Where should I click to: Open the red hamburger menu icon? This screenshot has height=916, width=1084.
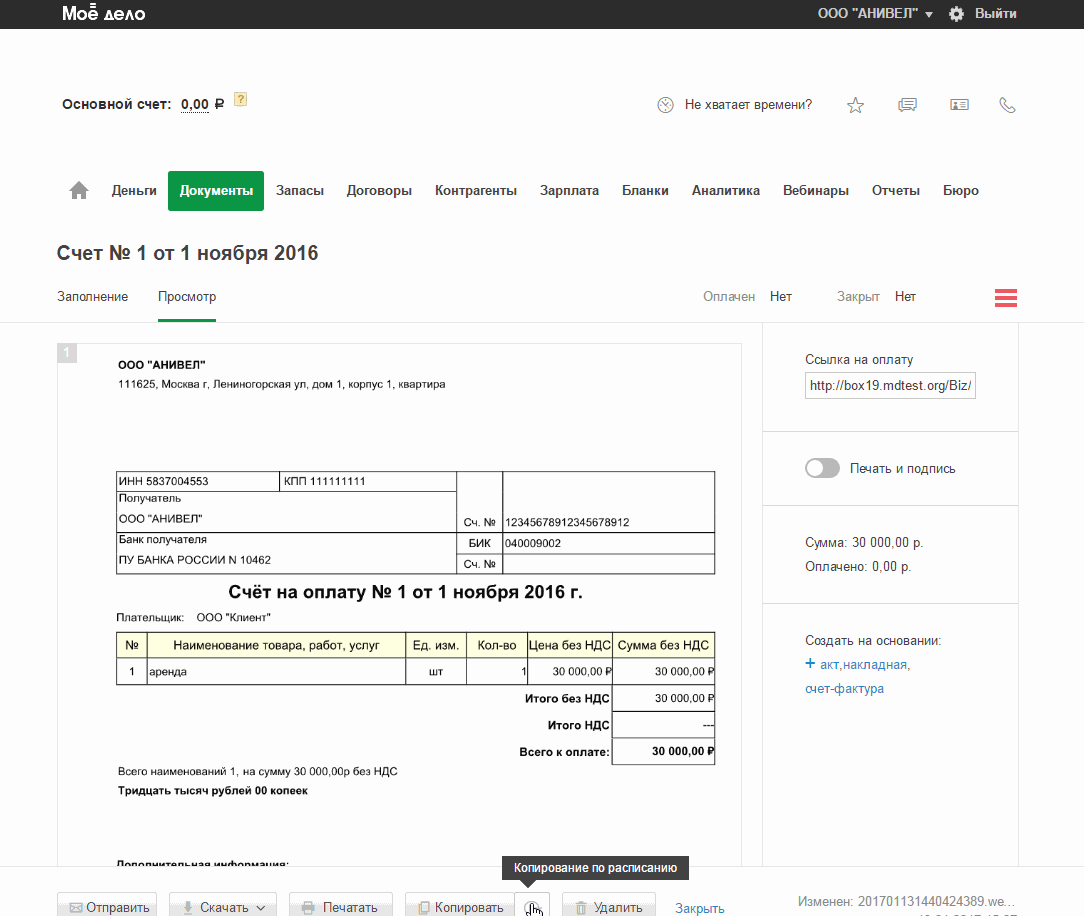tap(1005, 297)
